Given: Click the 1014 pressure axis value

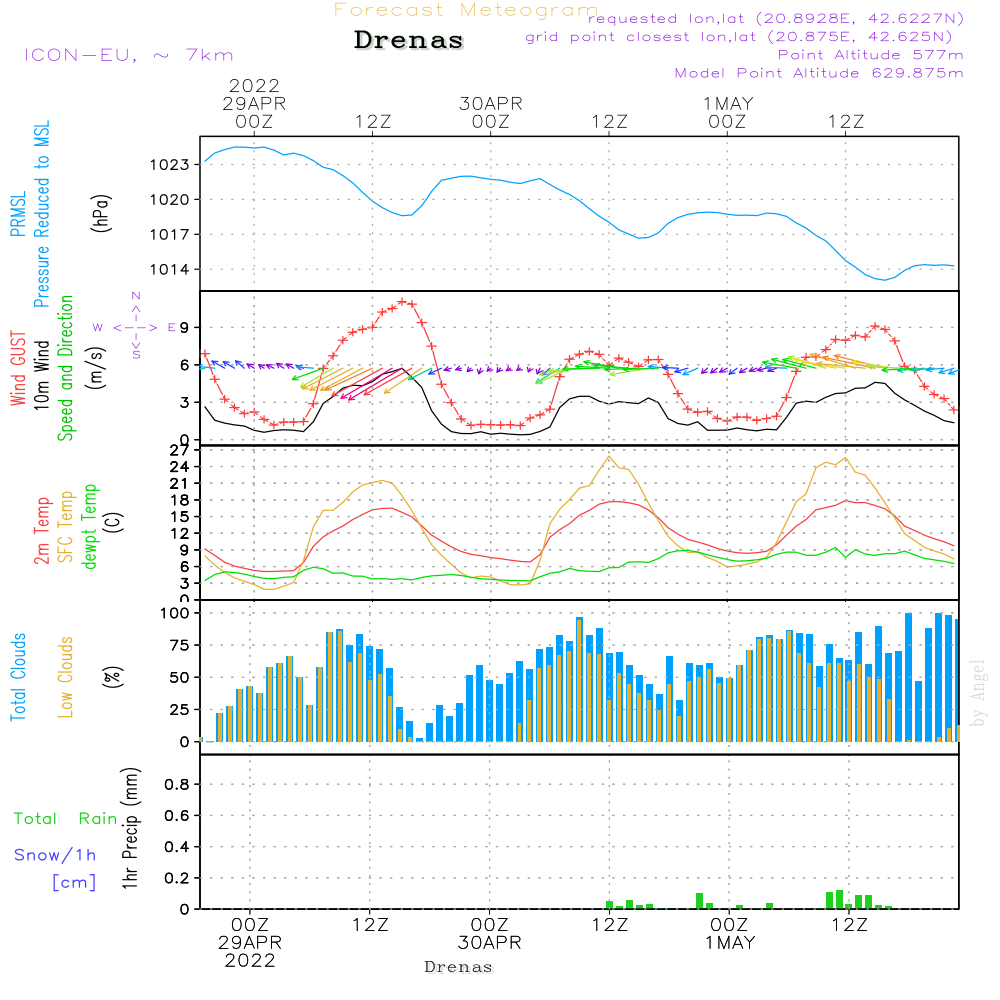Looking at the screenshot, I should (170, 270).
